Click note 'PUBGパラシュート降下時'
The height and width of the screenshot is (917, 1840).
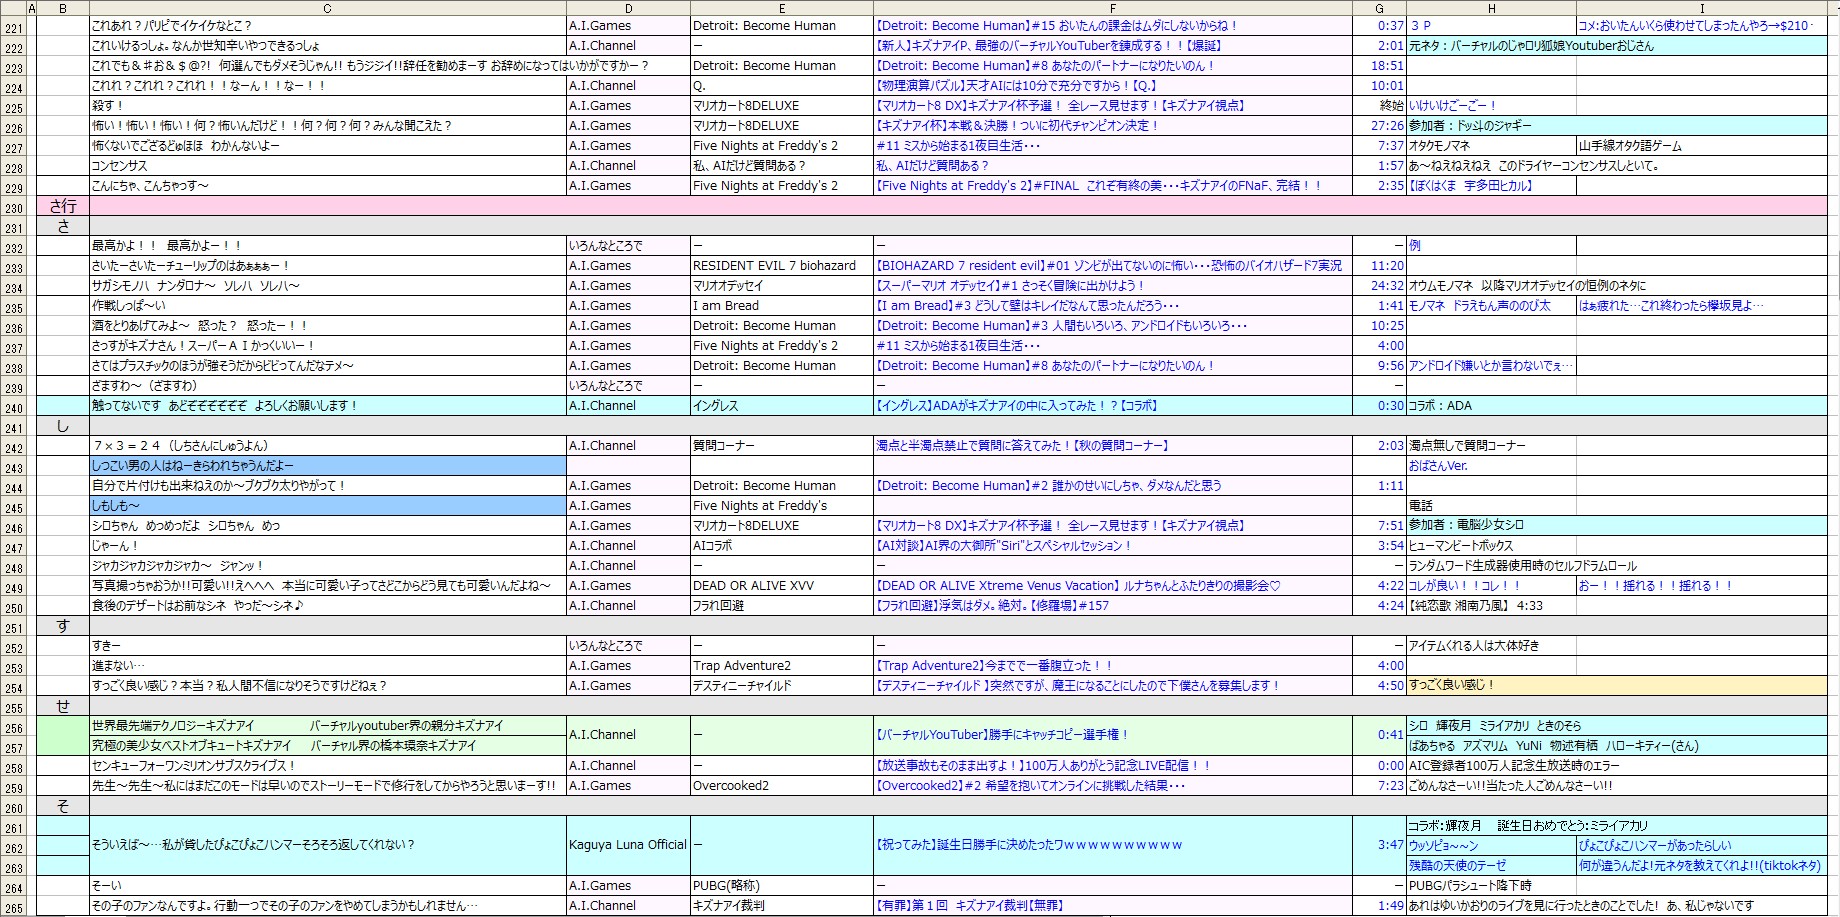point(1470,886)
